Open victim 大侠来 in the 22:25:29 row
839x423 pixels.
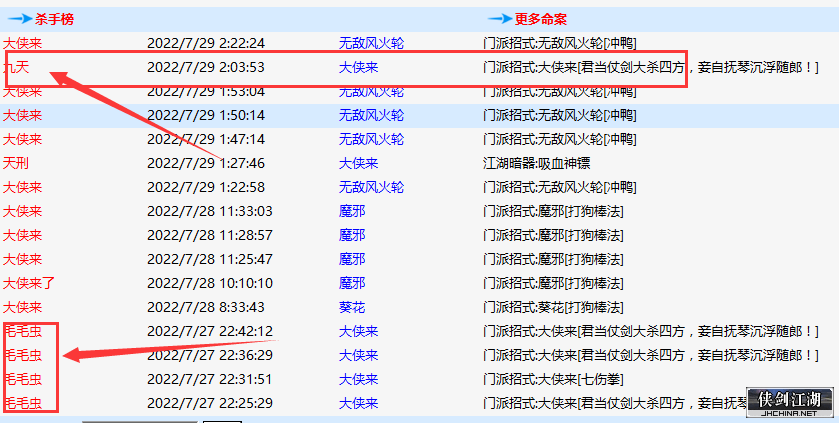click(x=359, y=403)
